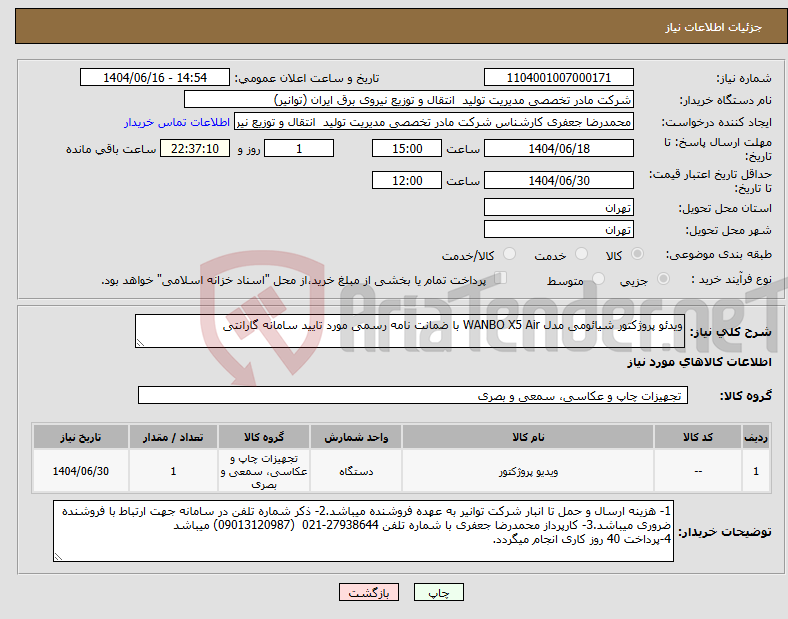Select the متوسط purchase type radio
The width and height of the screenshot is (788, 619).
click(x=599, y=278)
